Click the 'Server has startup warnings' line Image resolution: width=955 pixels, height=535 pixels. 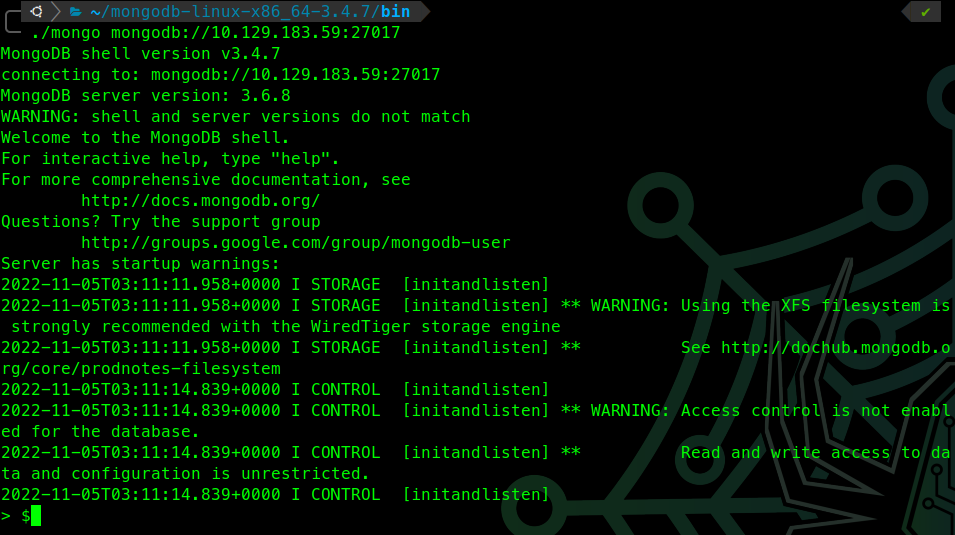(x=140, y=264)
